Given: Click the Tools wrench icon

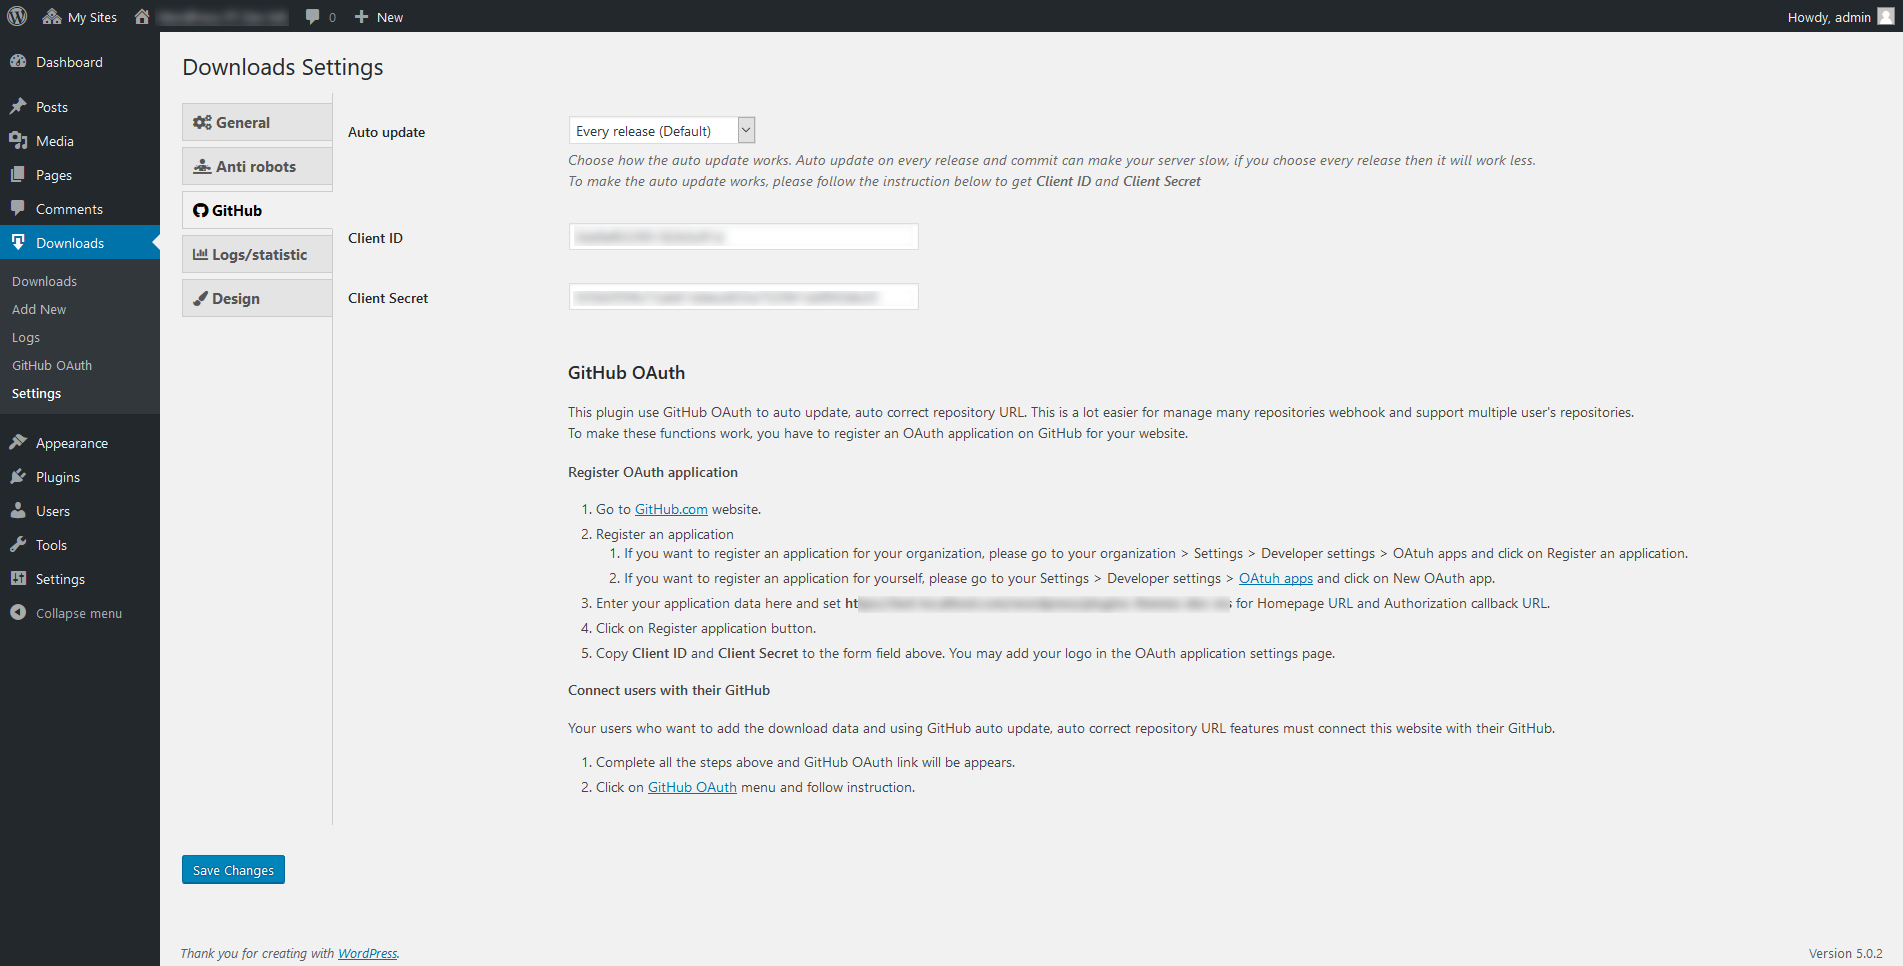Looking at the screenshot, I should [x=18, y=544].
